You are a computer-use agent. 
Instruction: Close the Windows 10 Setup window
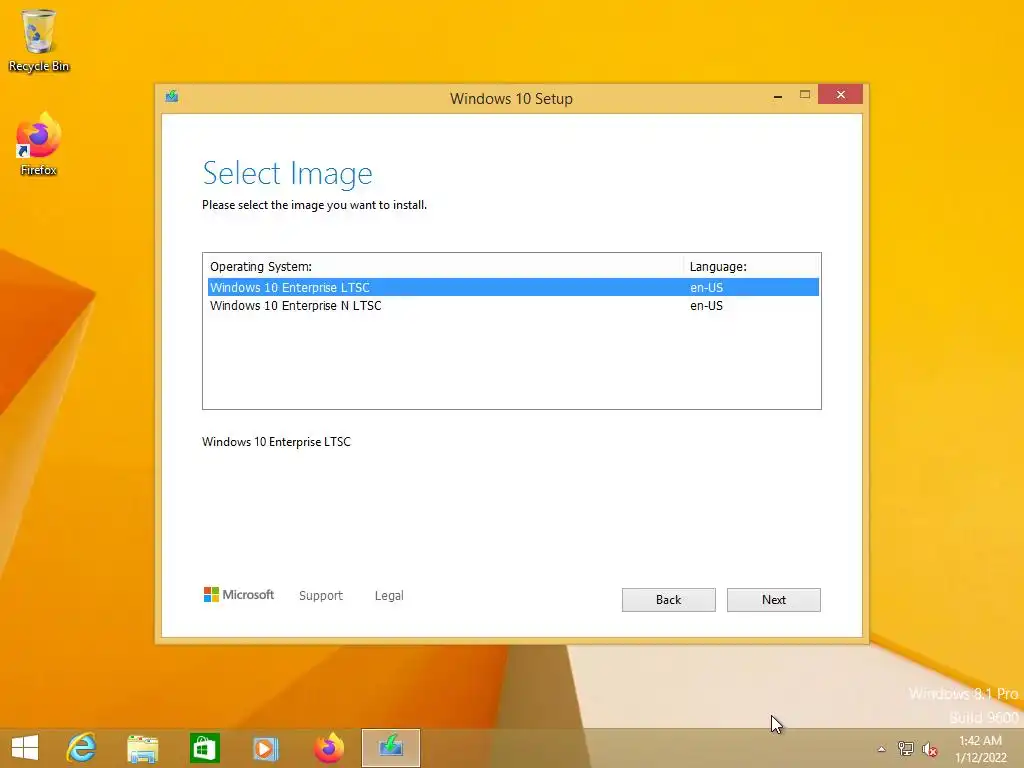[x=840, y=95]
